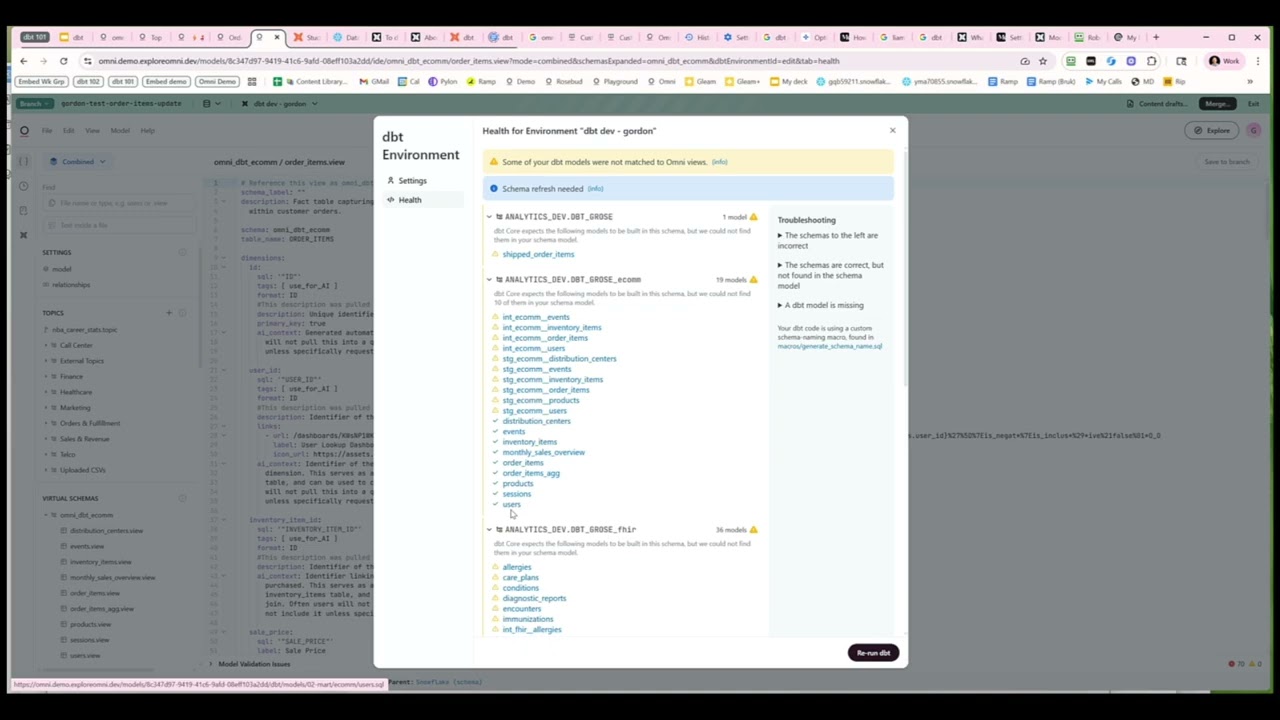Collapse the ANALYTICS_DEV.DBT_GROSE_fhir schema section
Image resolution: width=1280 pixels, height=720 pixels.
pos(489,530)
